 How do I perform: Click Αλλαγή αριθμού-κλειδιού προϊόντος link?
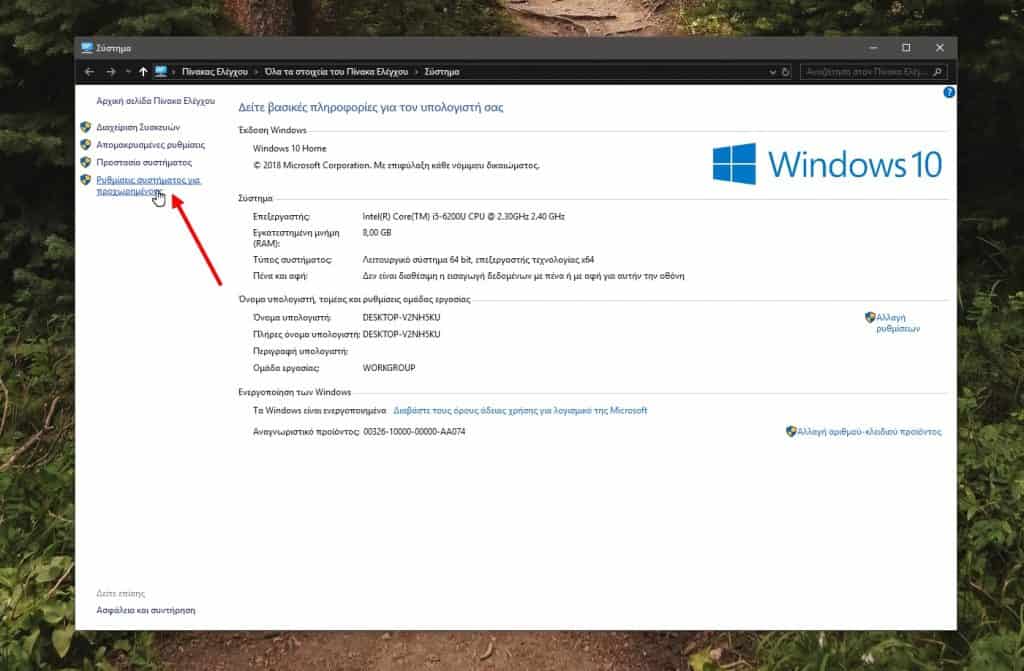[x=869, y=432]
